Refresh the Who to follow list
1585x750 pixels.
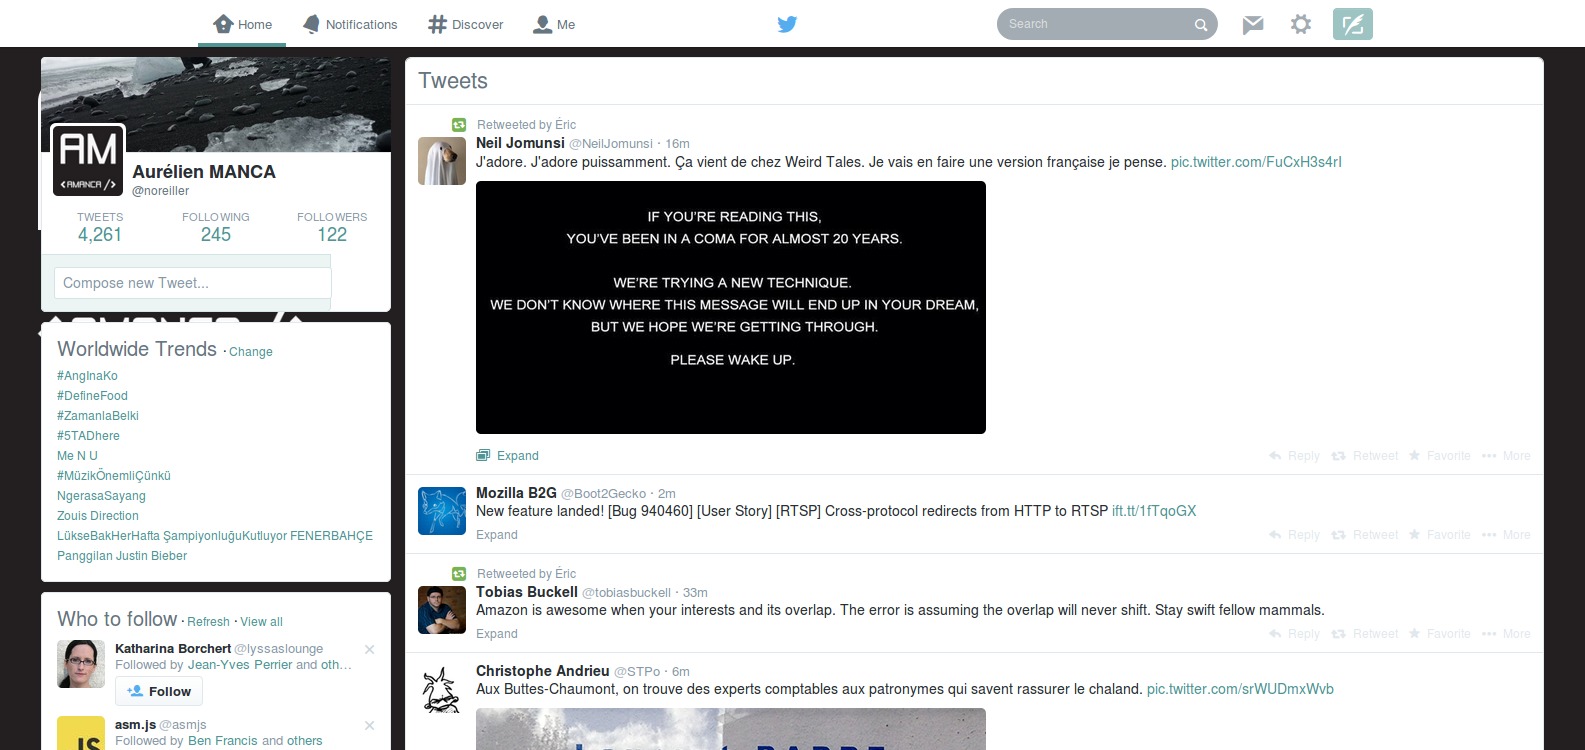click(208, 622)
